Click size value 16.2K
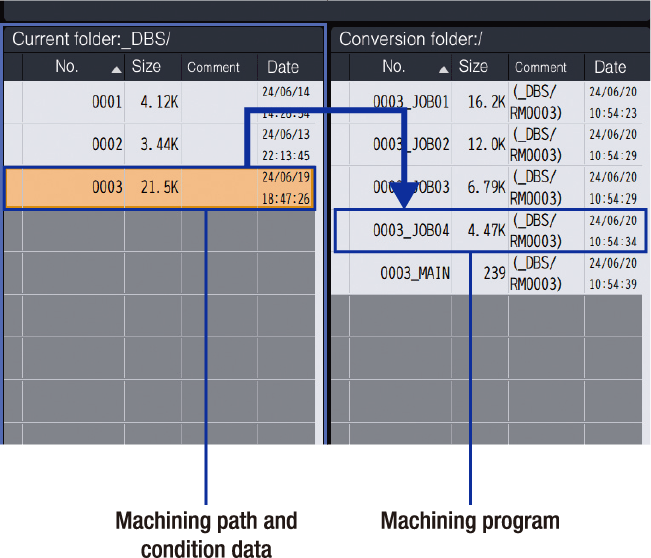This screenshot has width=651, height=558. pyautogui.click(x=487, y=102)
